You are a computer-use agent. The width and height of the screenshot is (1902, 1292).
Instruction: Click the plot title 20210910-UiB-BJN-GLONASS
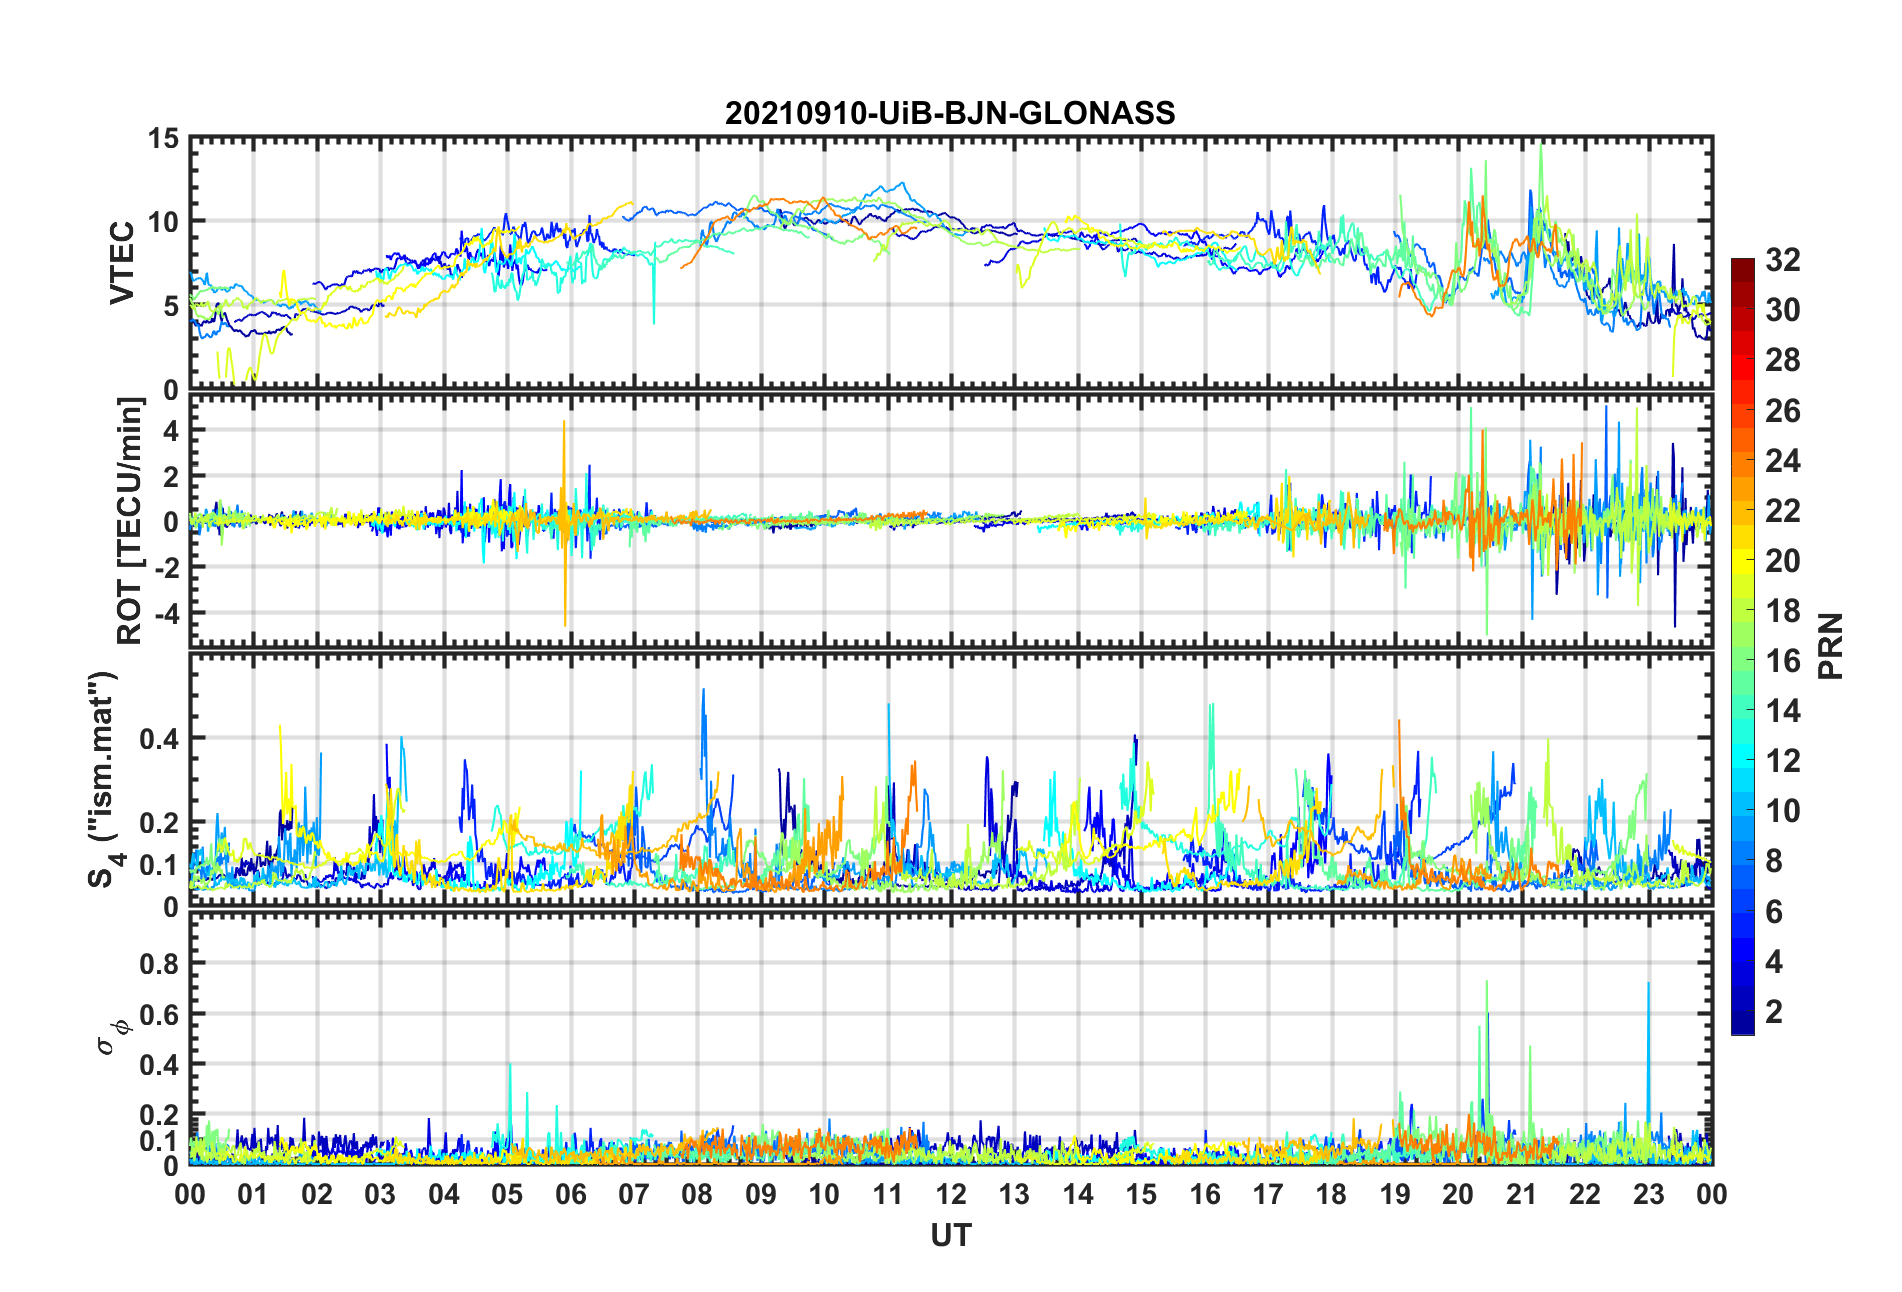point(950,113)
